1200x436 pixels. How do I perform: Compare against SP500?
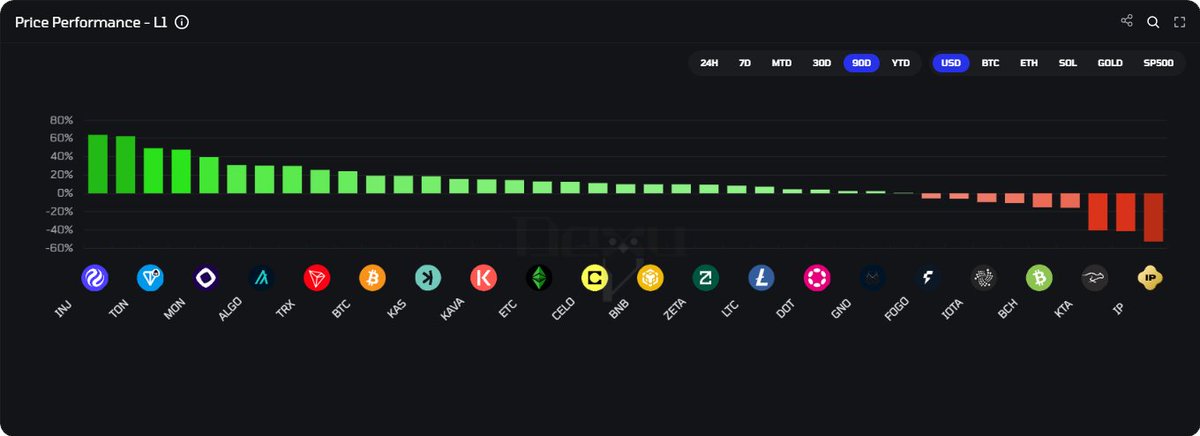1158,63
